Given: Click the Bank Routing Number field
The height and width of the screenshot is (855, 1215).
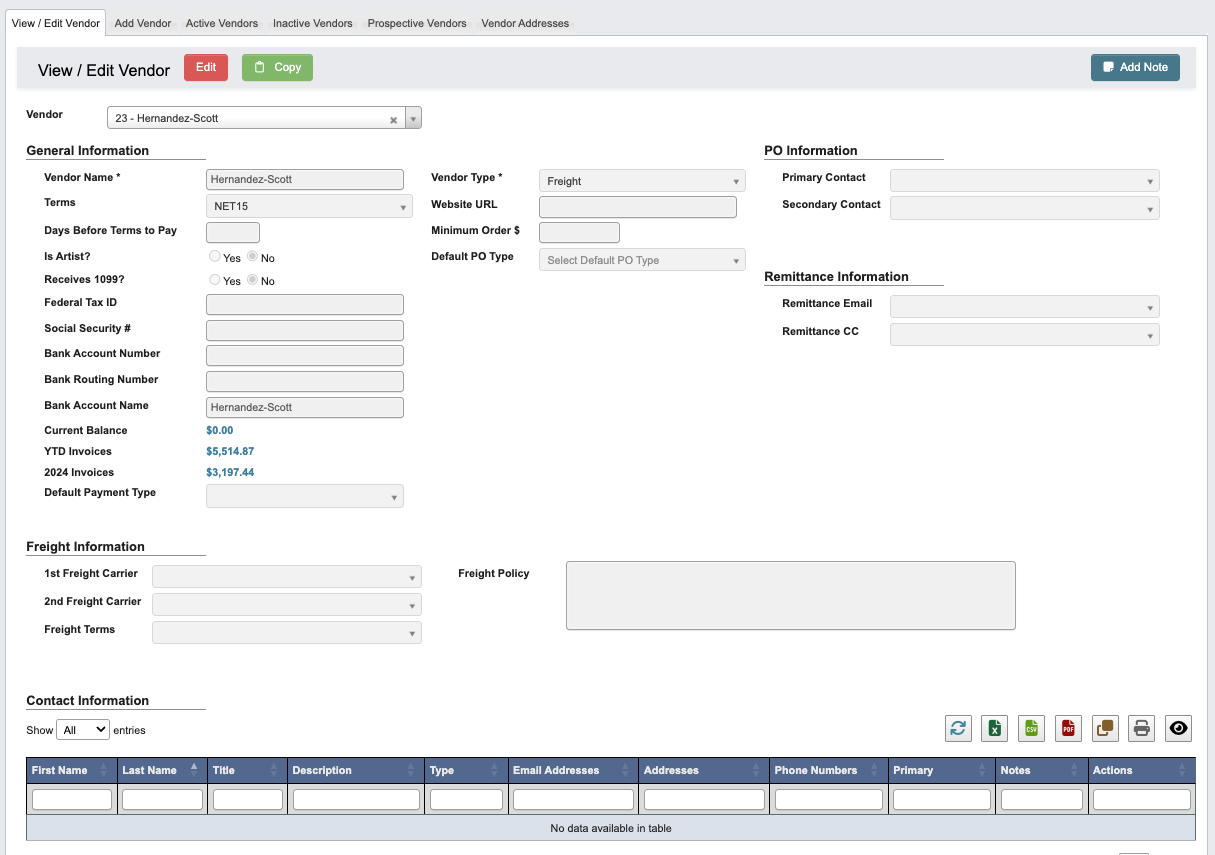Looking at the screenshot, I should pyautogui.click(x=305, y=382).
